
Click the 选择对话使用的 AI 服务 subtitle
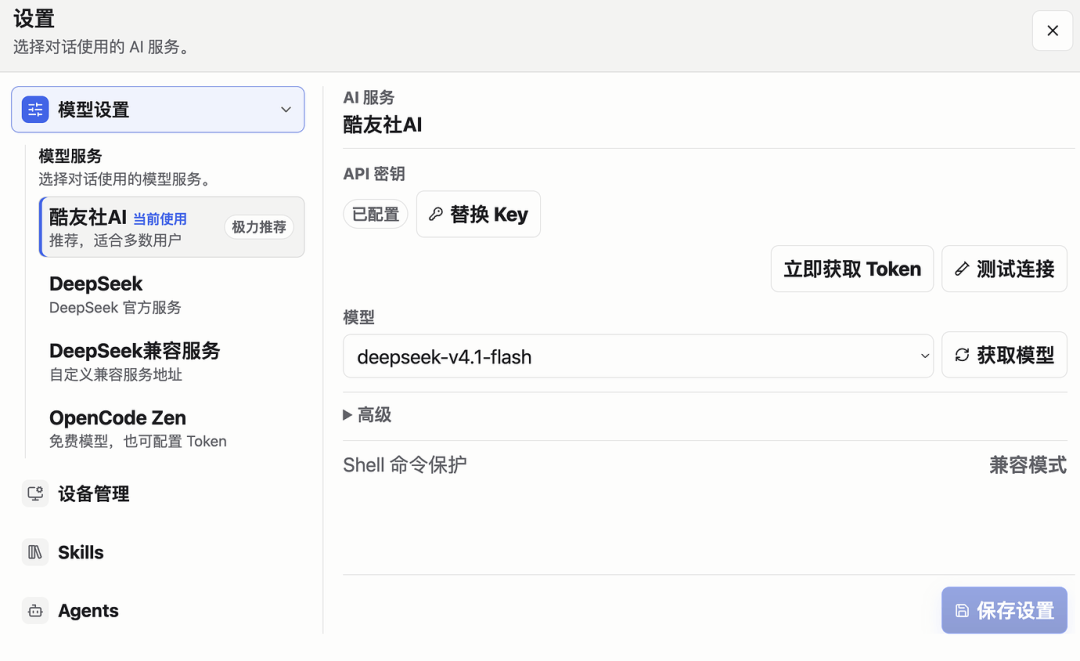[101, 47]
